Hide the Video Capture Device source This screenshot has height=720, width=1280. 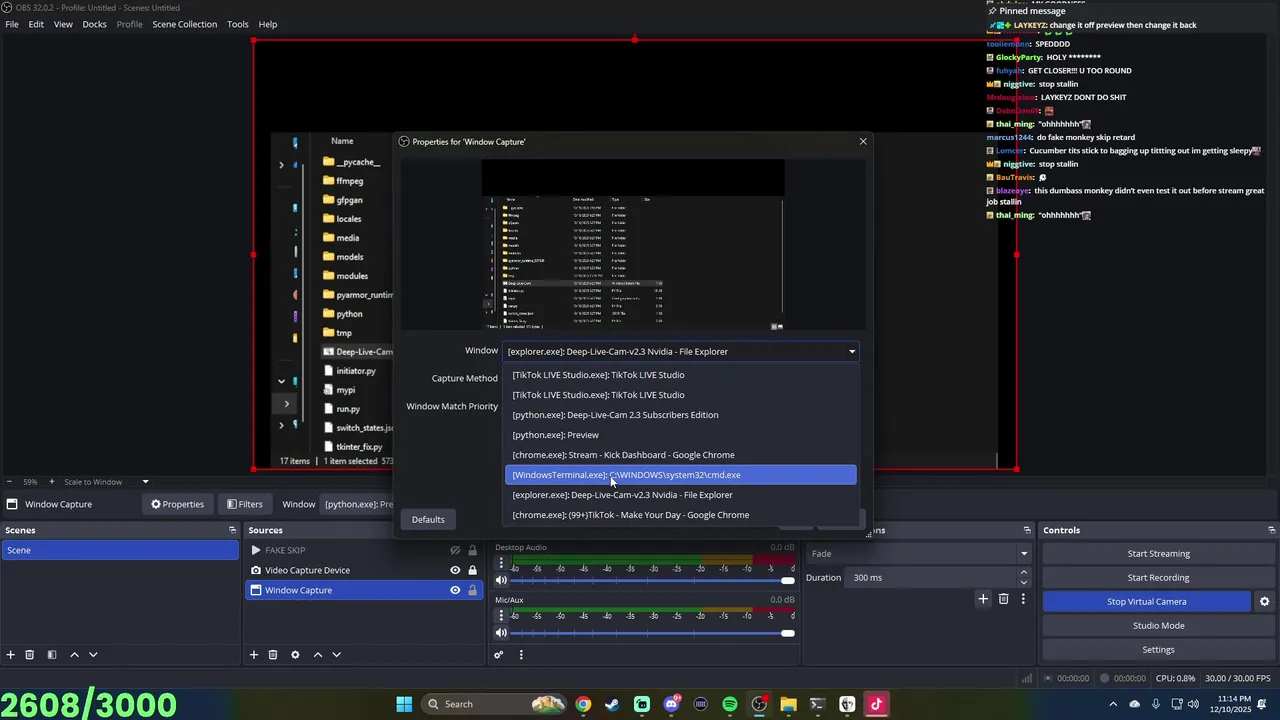point(455,570)
